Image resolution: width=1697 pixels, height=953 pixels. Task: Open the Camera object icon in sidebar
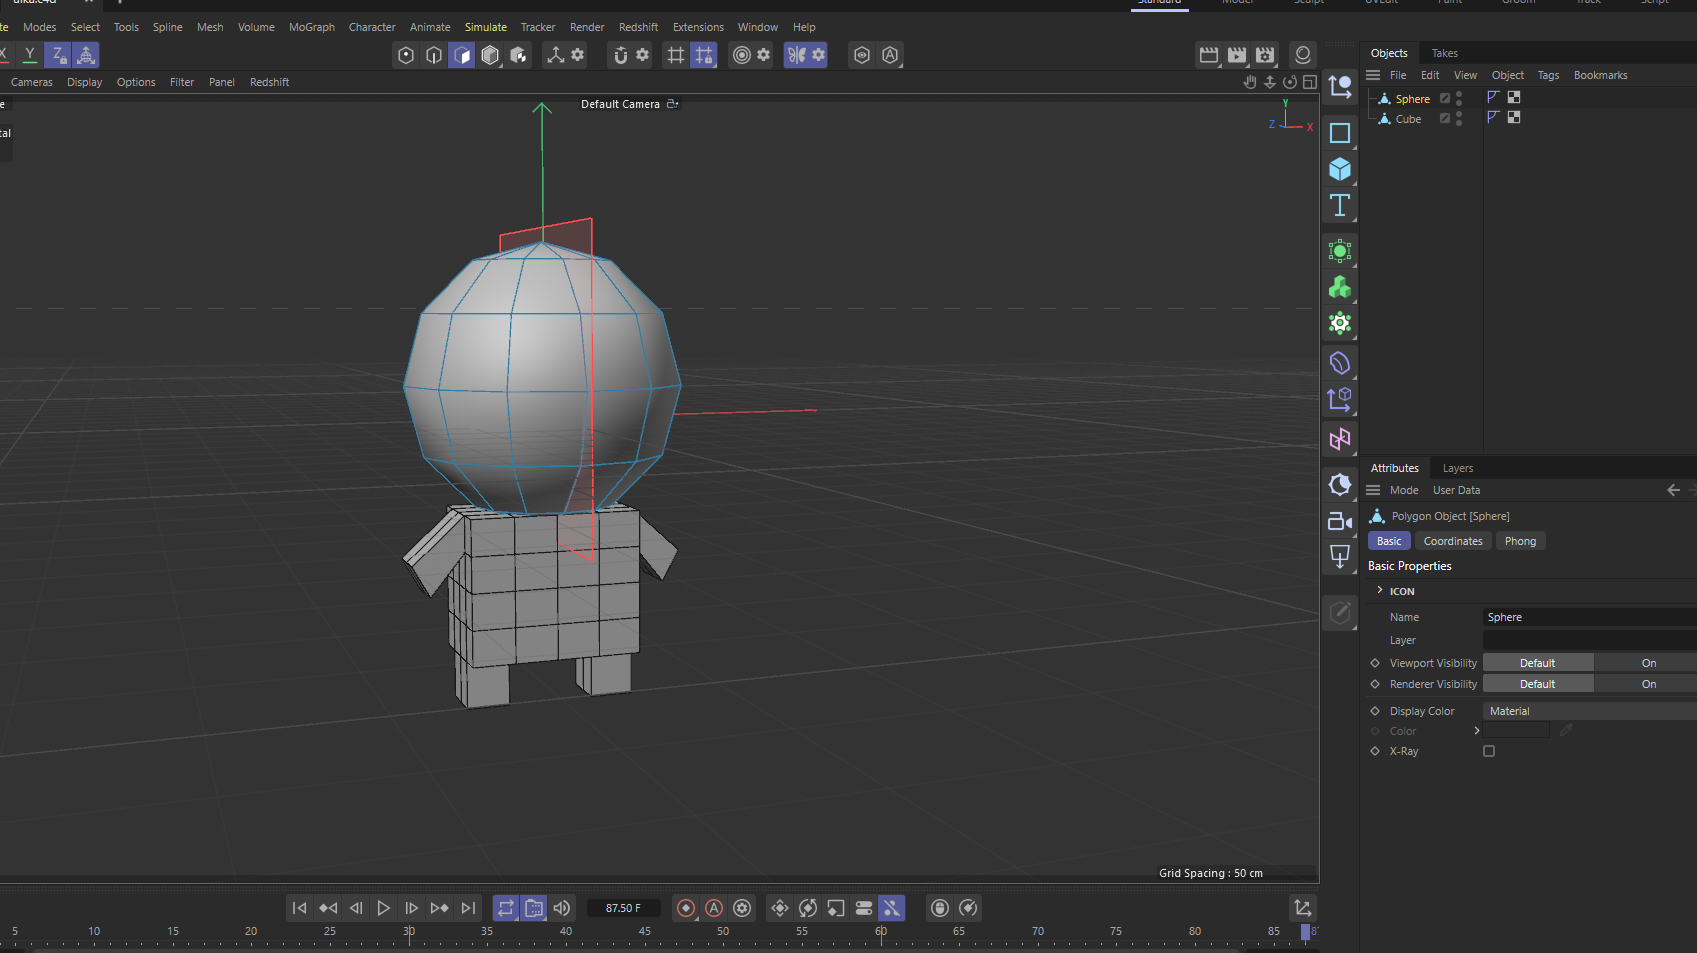pos(1339,521)
